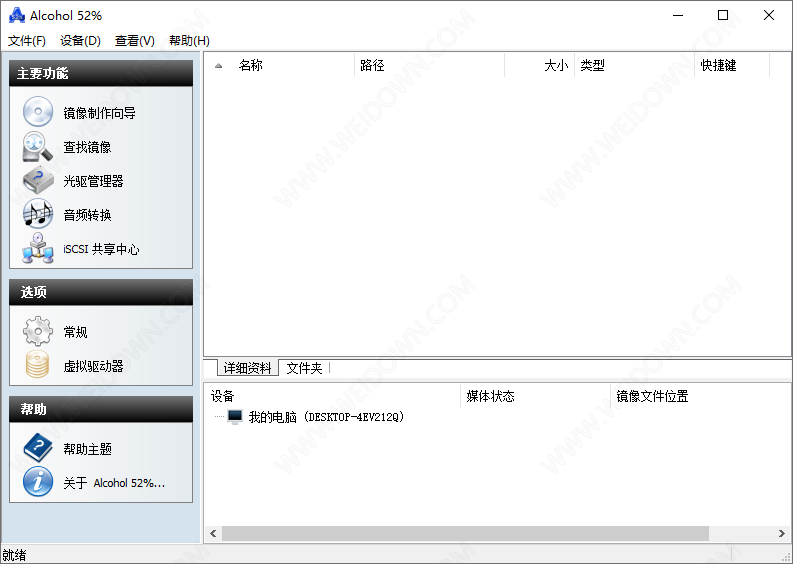Sort the list by 类型 column
The width and height of the screenshot is (793, 564).
635,65
